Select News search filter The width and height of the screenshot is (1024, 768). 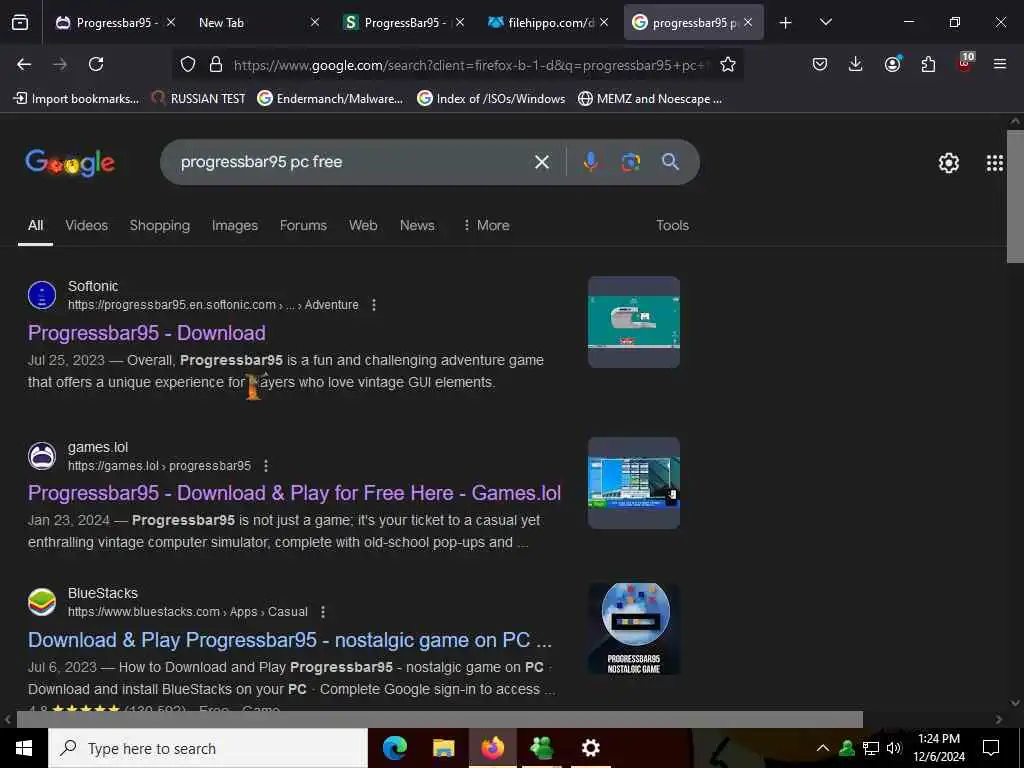click(x=417, y=225)
